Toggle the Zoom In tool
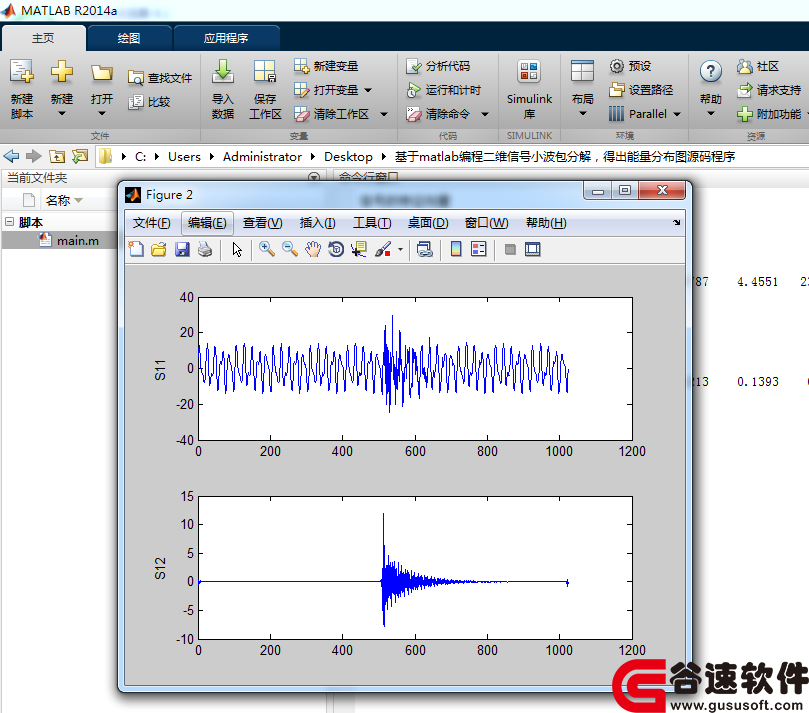The width and height of the screenshot is (809, 713). pos(266,249)
